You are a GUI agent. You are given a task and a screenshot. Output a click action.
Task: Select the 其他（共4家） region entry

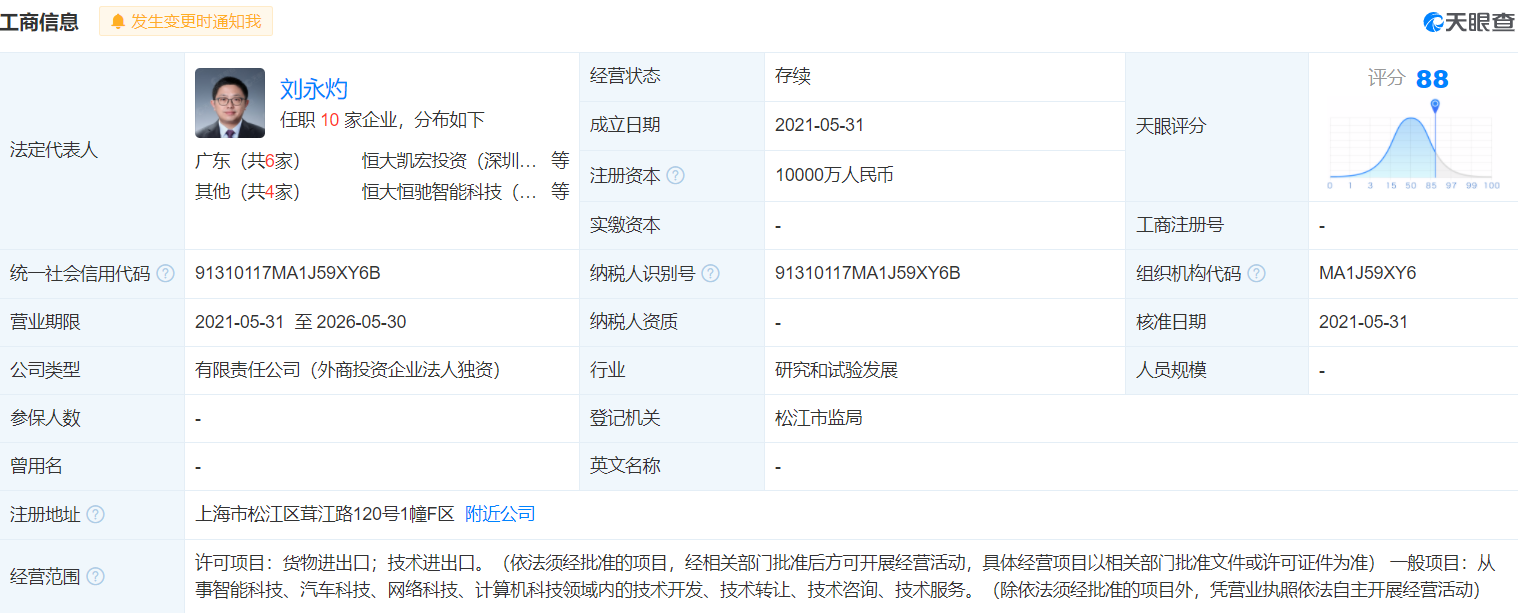(x=248, y=192)
